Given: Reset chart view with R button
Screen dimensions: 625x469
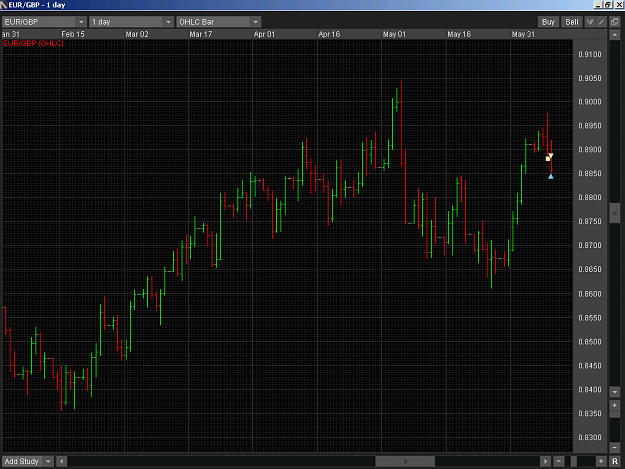Looking at the screenshot, I should [615, 461].
